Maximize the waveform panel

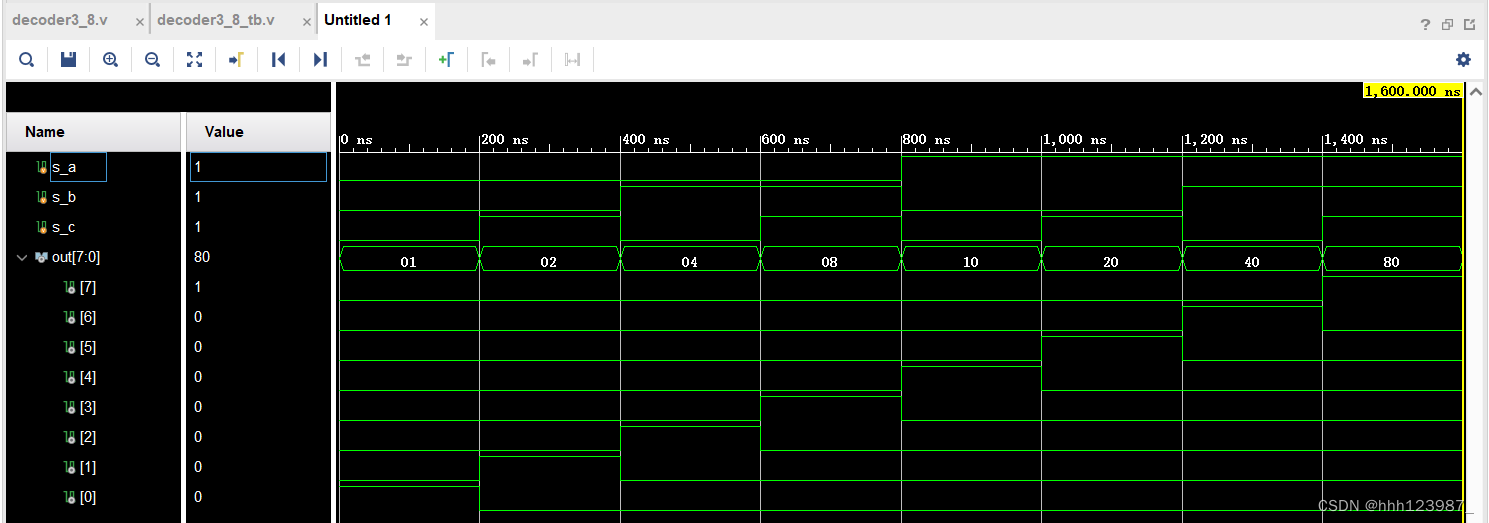(x=1469, y=25)
